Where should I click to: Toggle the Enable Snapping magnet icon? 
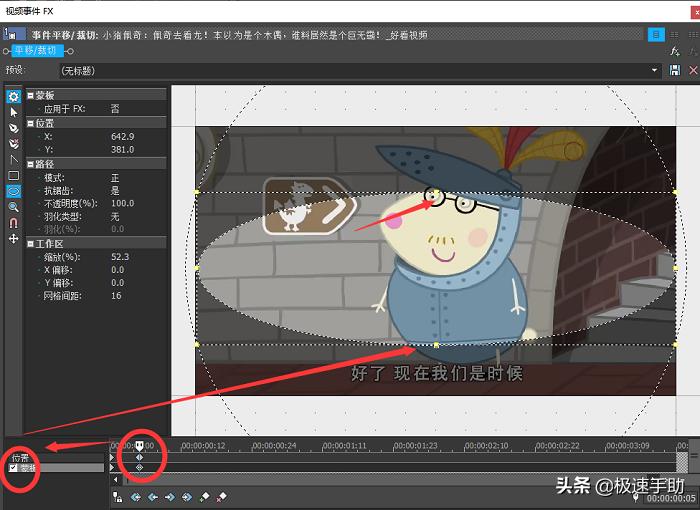13,223
